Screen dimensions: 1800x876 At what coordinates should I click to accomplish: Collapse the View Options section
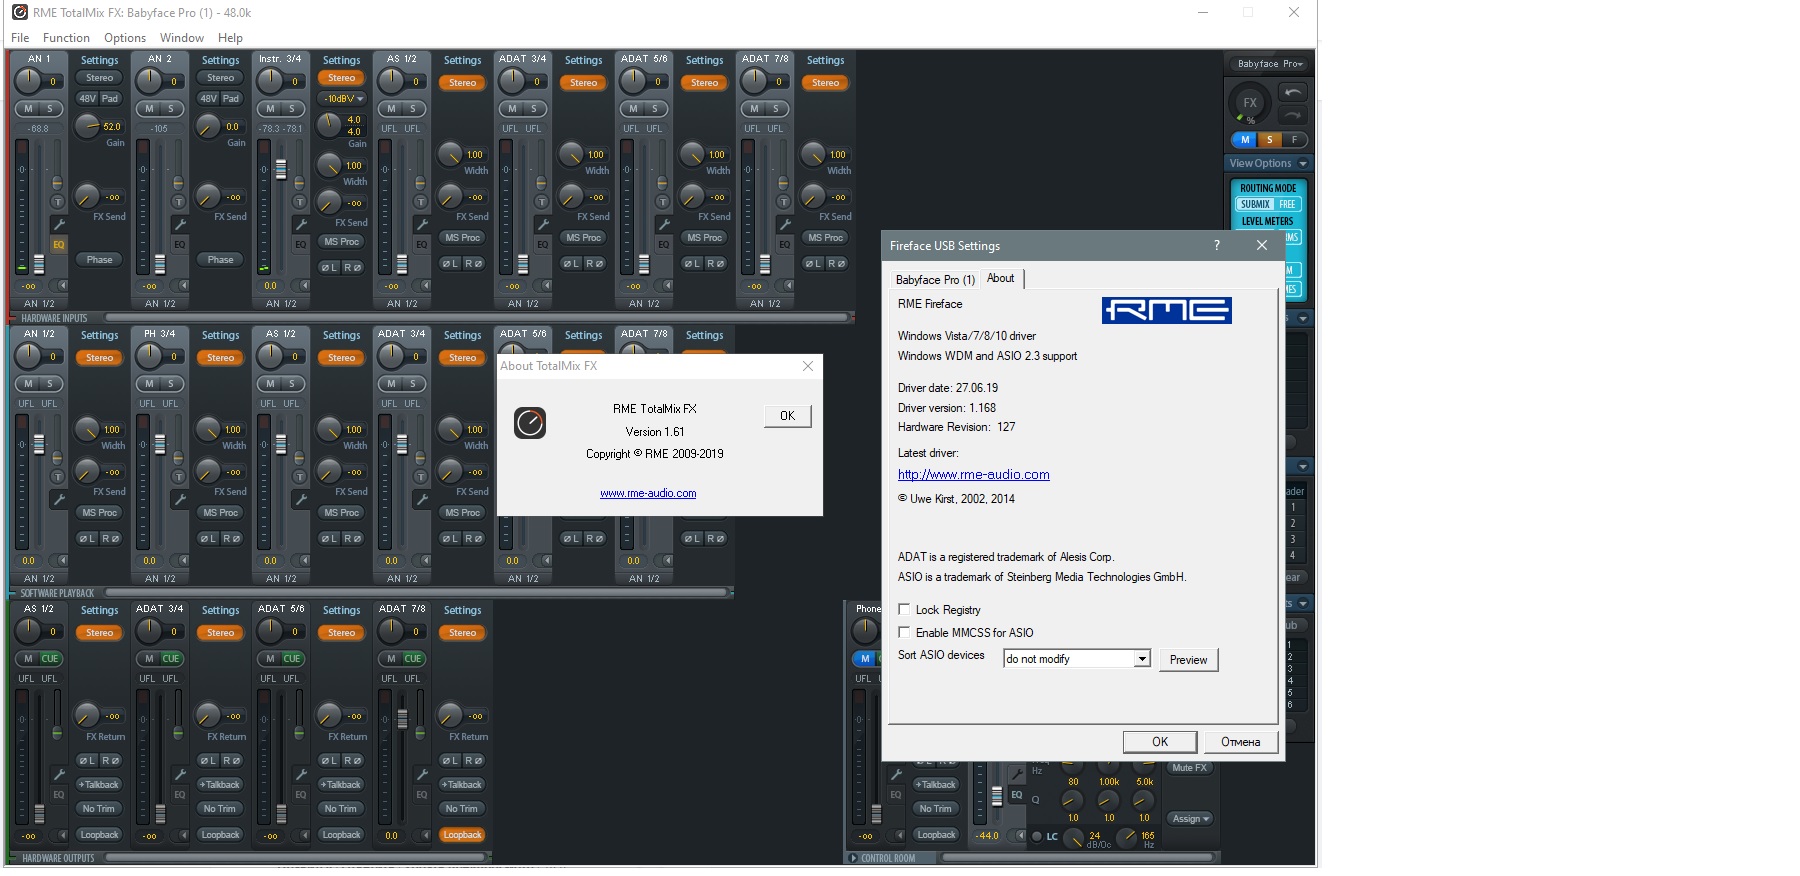pos(1303,163)
